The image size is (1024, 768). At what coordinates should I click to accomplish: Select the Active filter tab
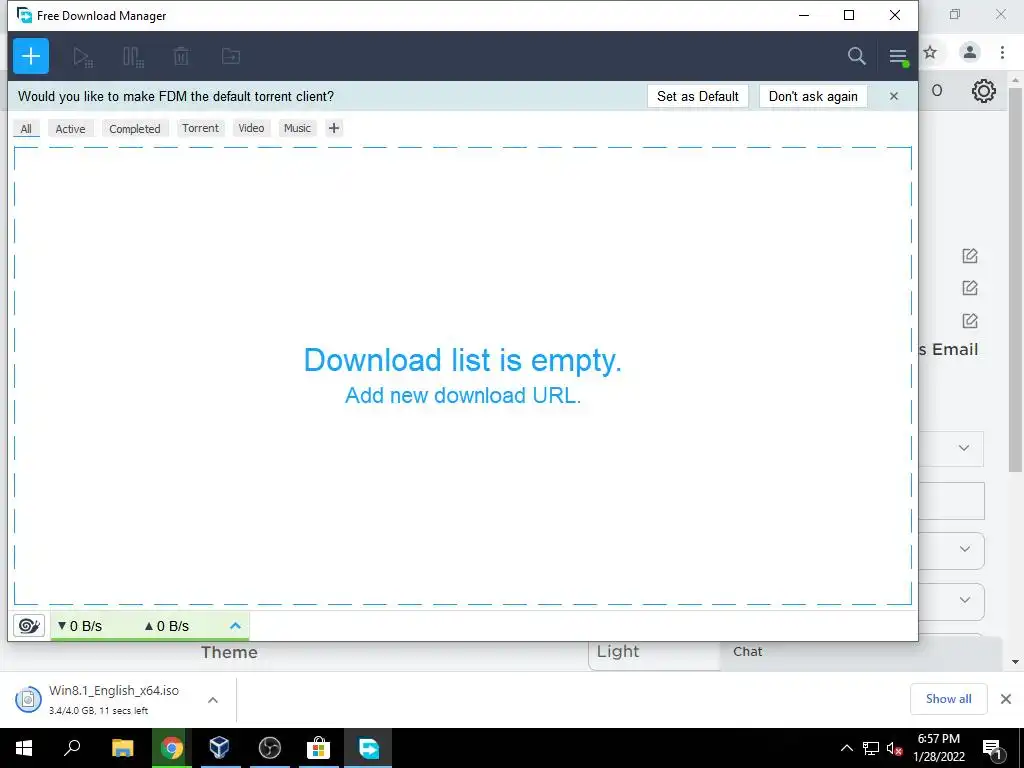(x=71, y=129)
